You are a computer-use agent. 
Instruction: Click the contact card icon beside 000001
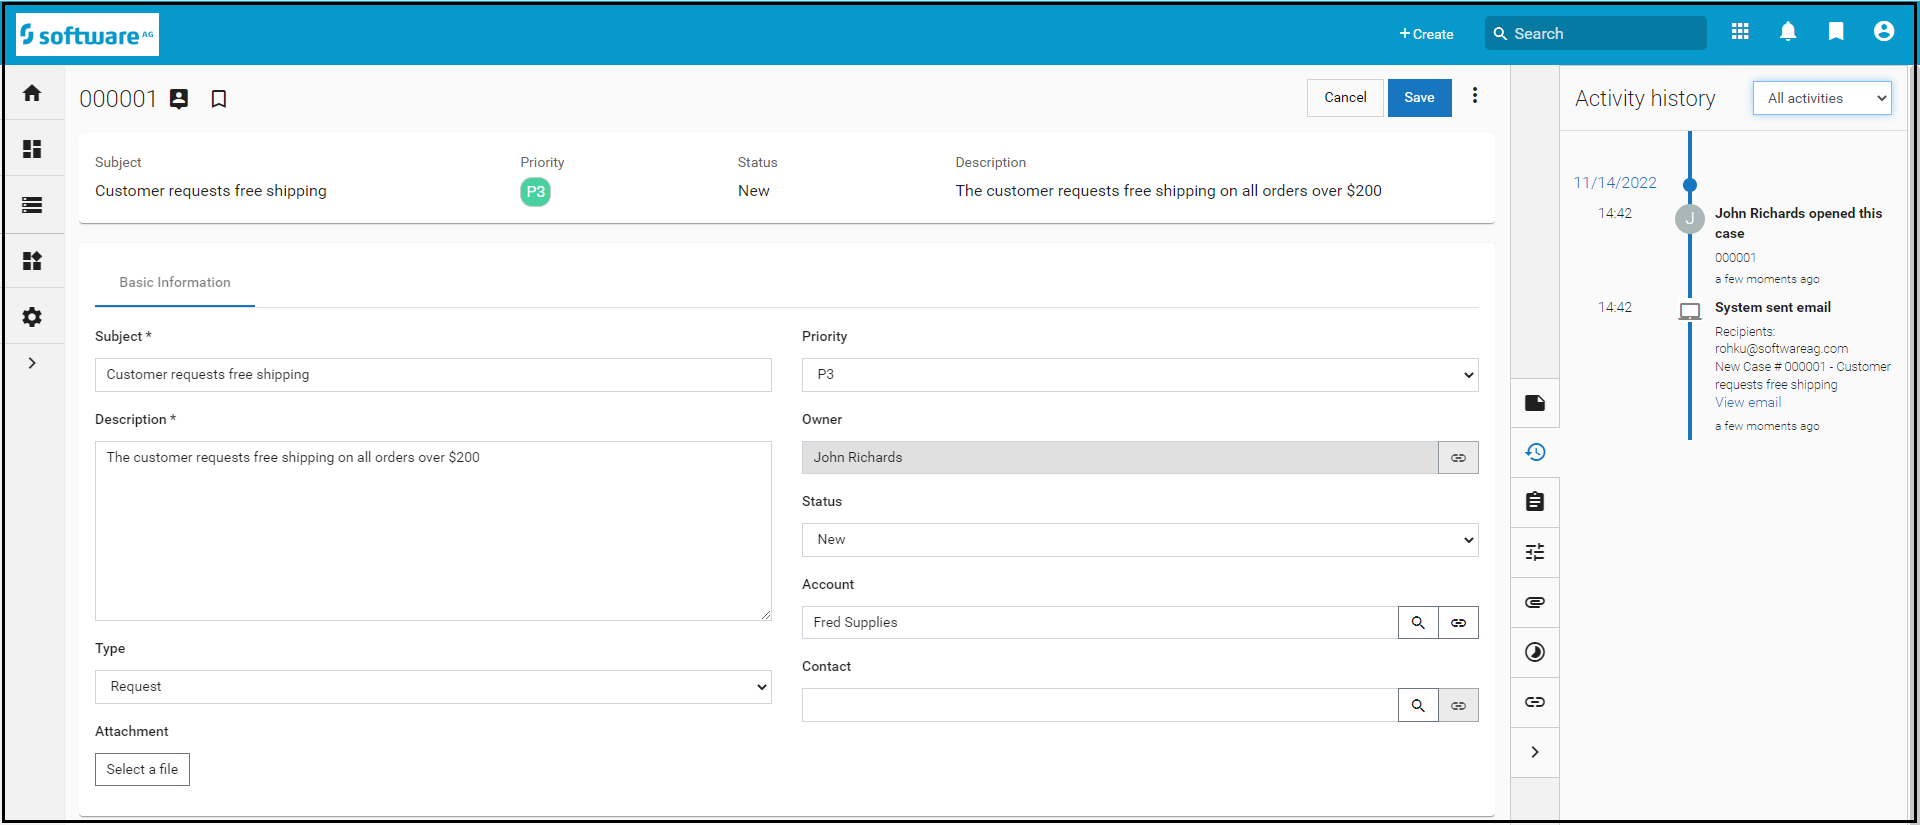(x=179, y=99)
